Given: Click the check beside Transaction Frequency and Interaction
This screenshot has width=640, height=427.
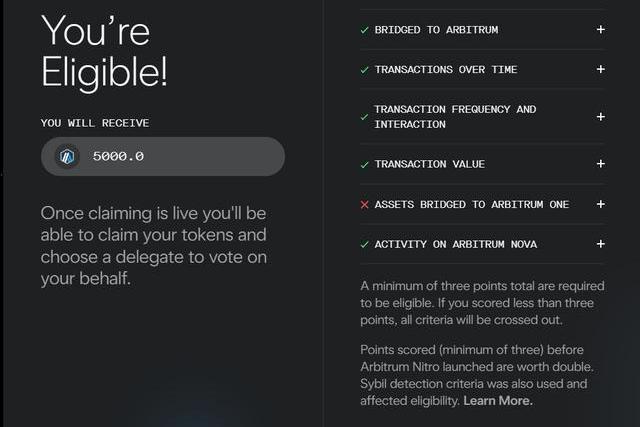Looking at the screenshot, I should (x=364, y=117).
